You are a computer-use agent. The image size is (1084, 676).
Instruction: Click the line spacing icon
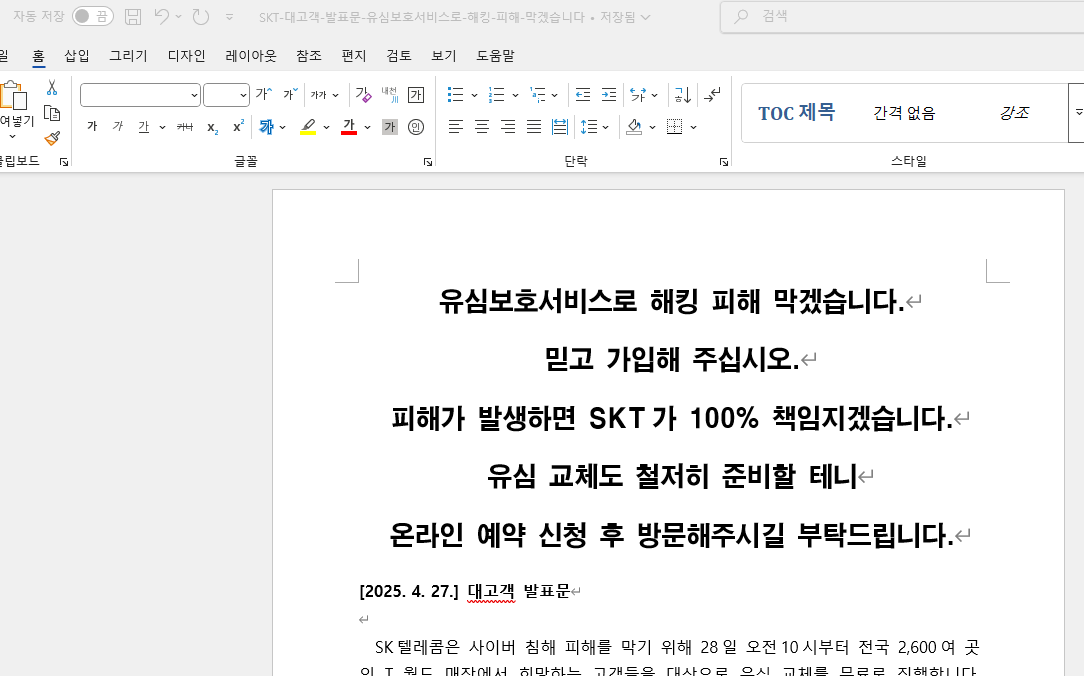click(x=589, y=126)
